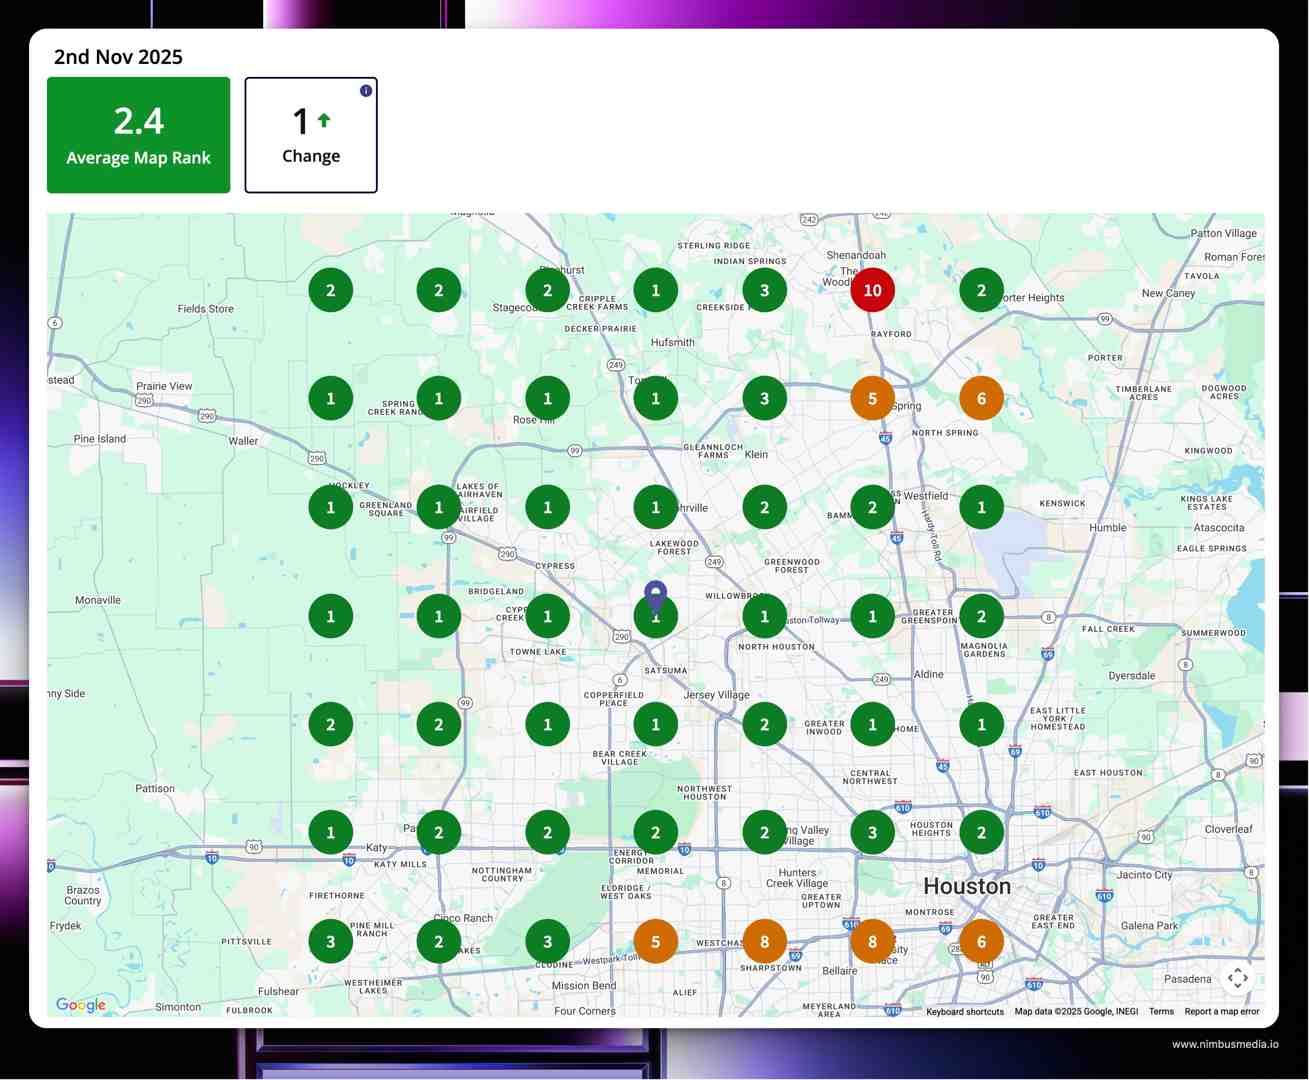
Task: Click Report a map error link
Action: coord(1221,1012)
